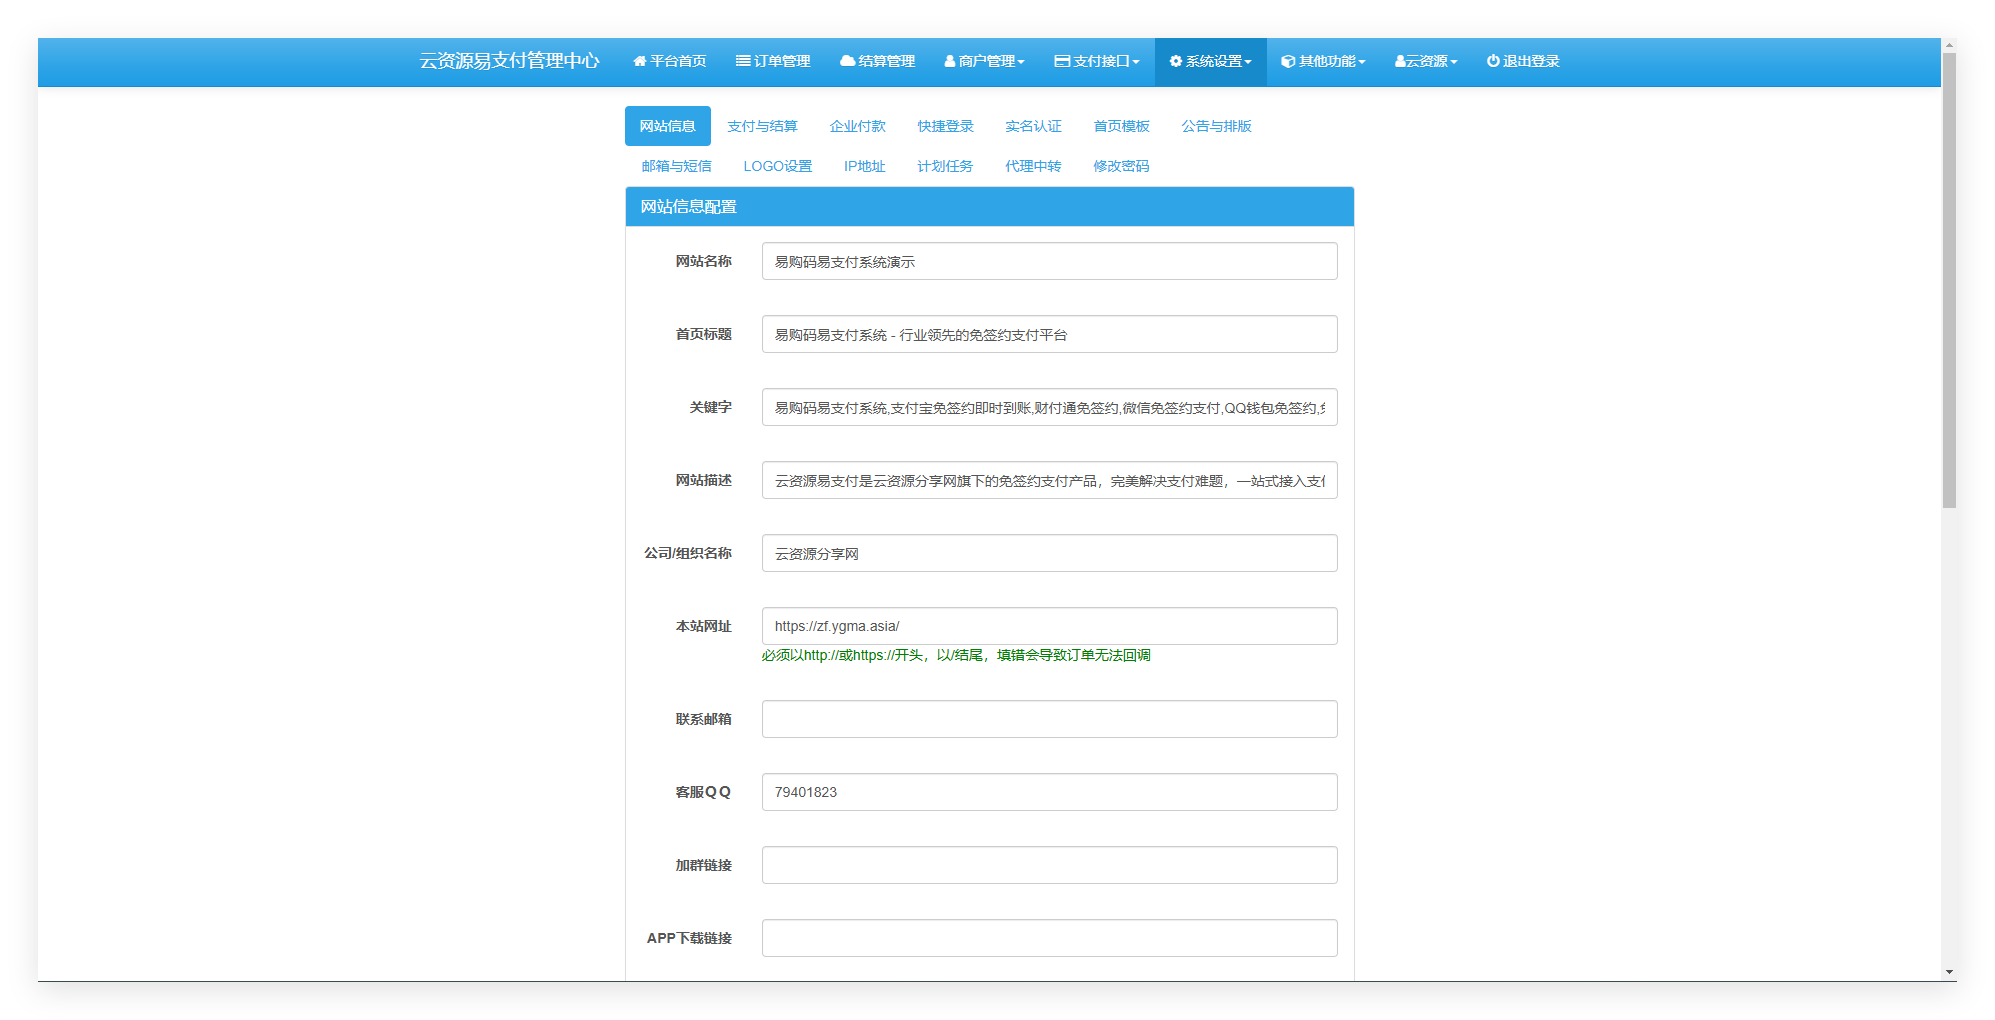Click the user icon for 商户管理
The image size is (1995, 1020).
pyautogui.click(x=949, y=62)
